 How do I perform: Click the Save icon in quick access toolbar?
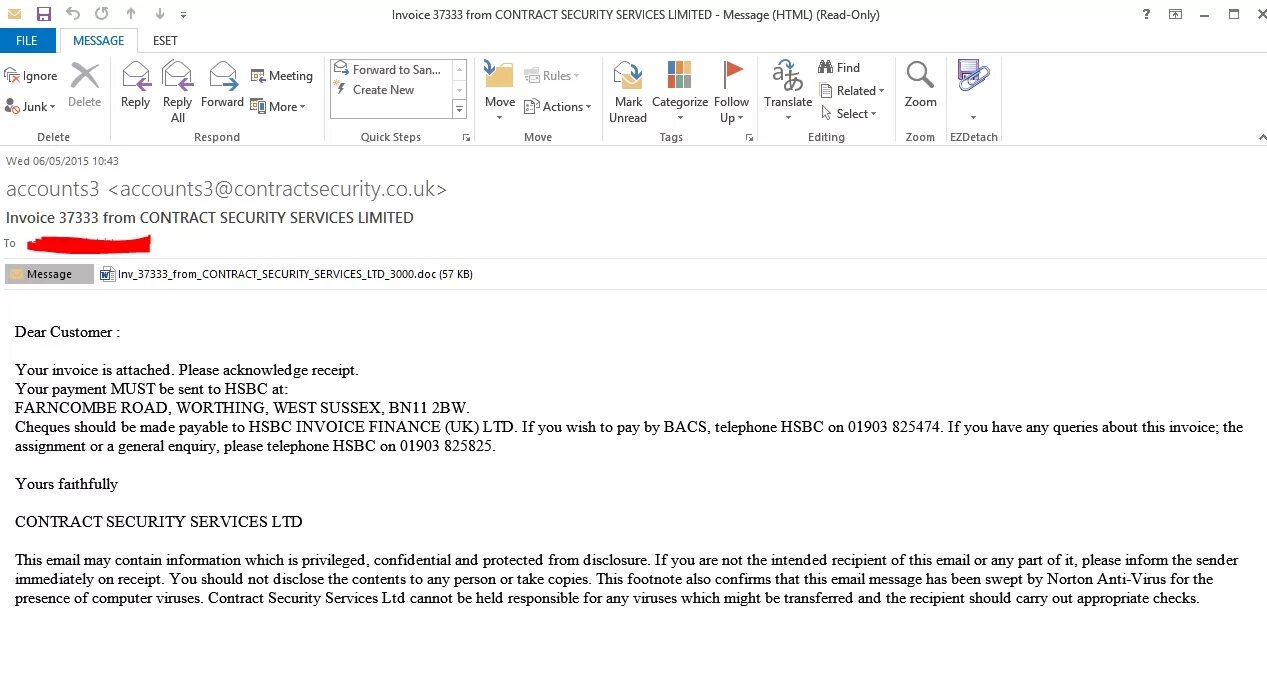tap(43, 14)
